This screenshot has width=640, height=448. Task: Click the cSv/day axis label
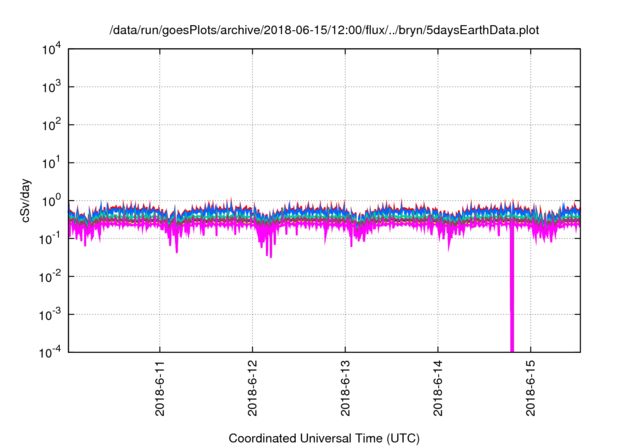click(x=25, y=200)
